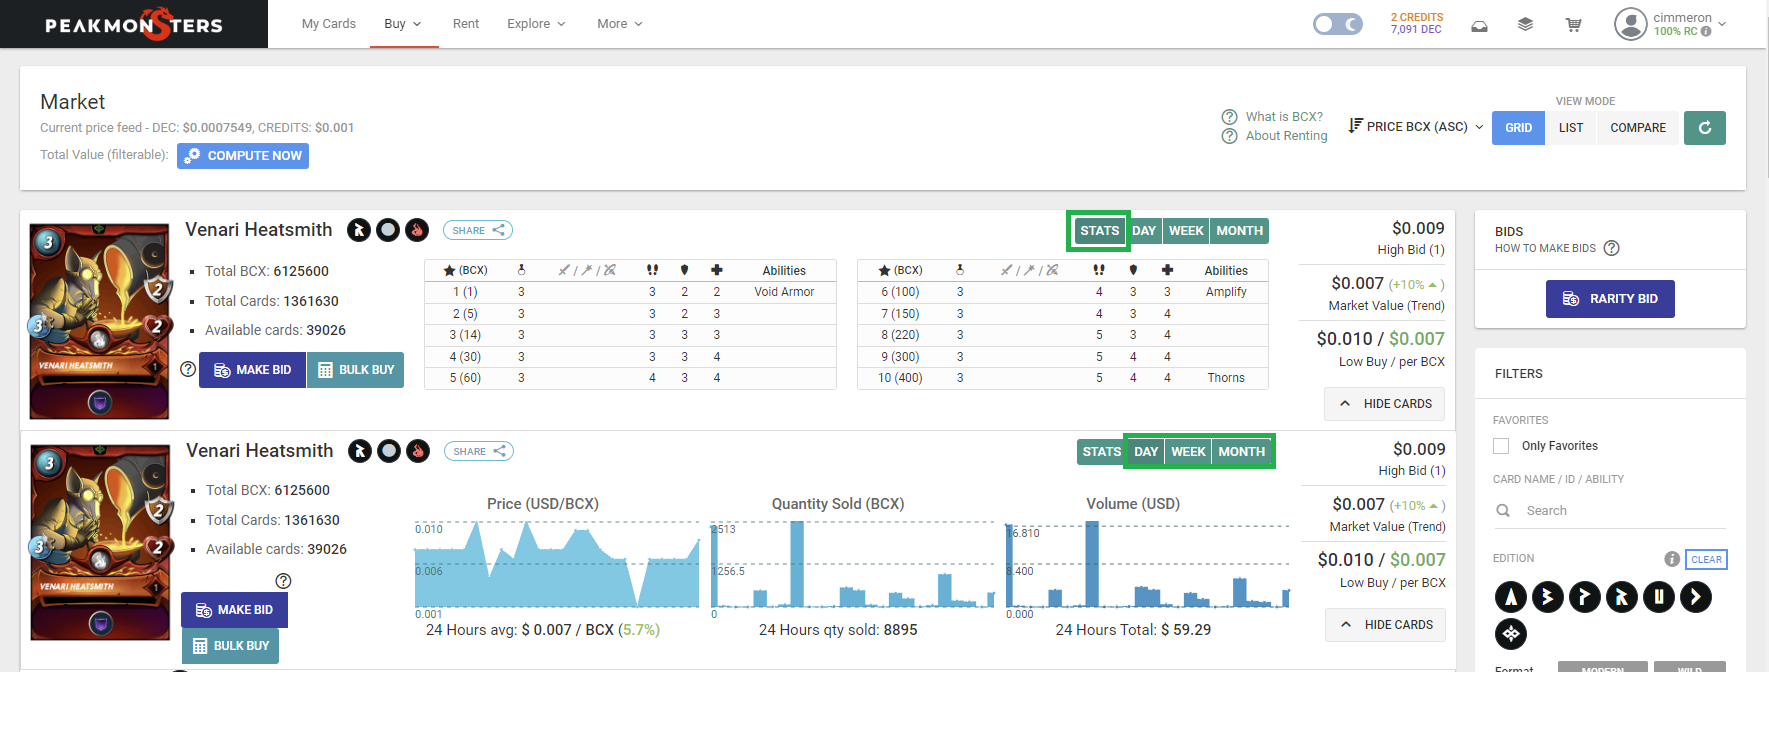The image size is (1769, 739).
Task: Select the diamond-pattern edition filter icon
Action: [x=1511, y=634]
